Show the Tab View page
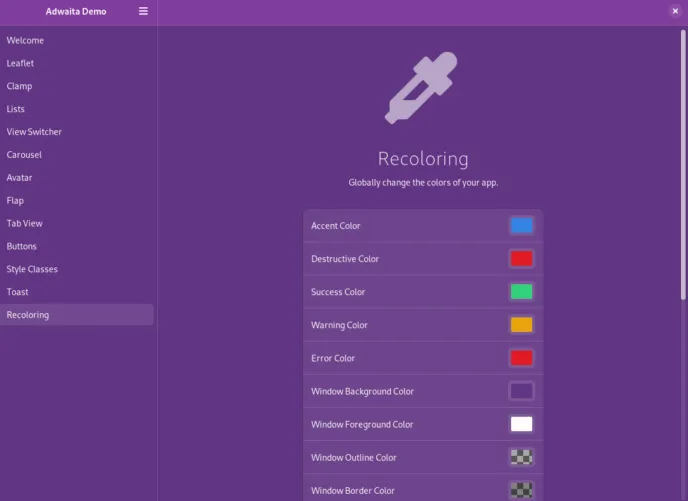688x501 pixels. [24, 223]
